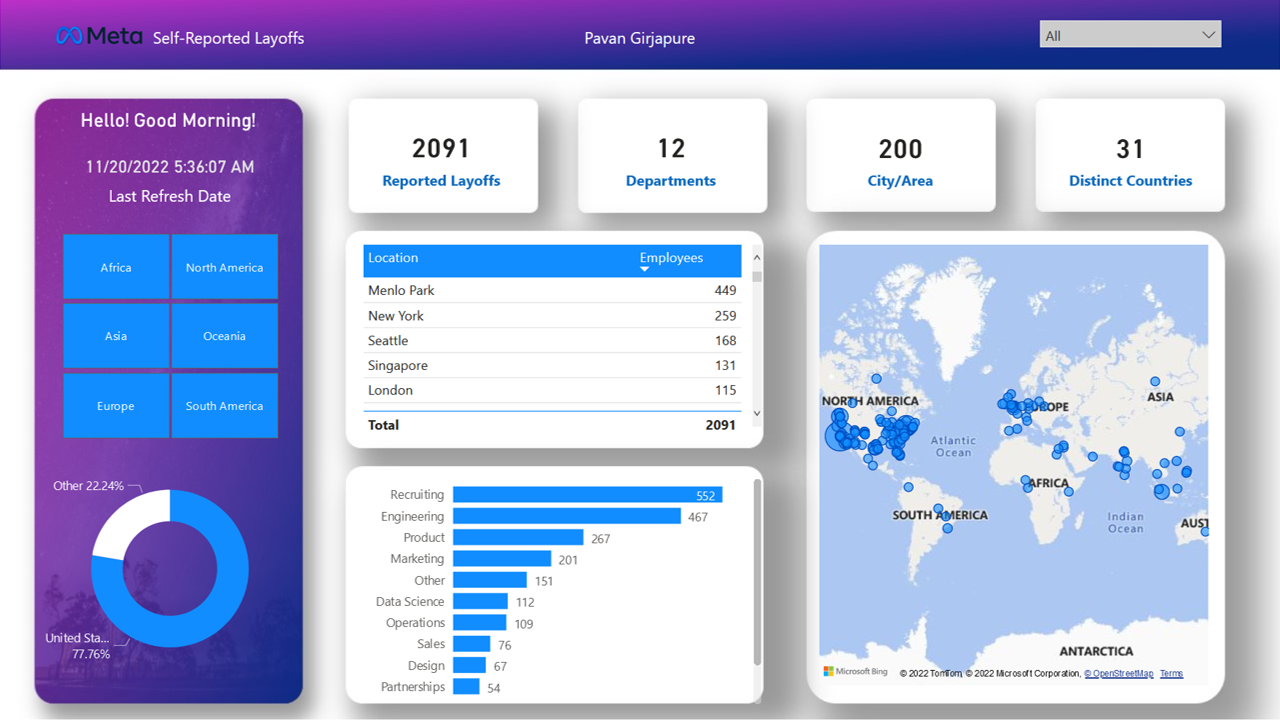The image size is (1280, 720).
Task: Open the OpenStreetMap attribution link
Action: pyautogui.click(x=1119, y=674)
